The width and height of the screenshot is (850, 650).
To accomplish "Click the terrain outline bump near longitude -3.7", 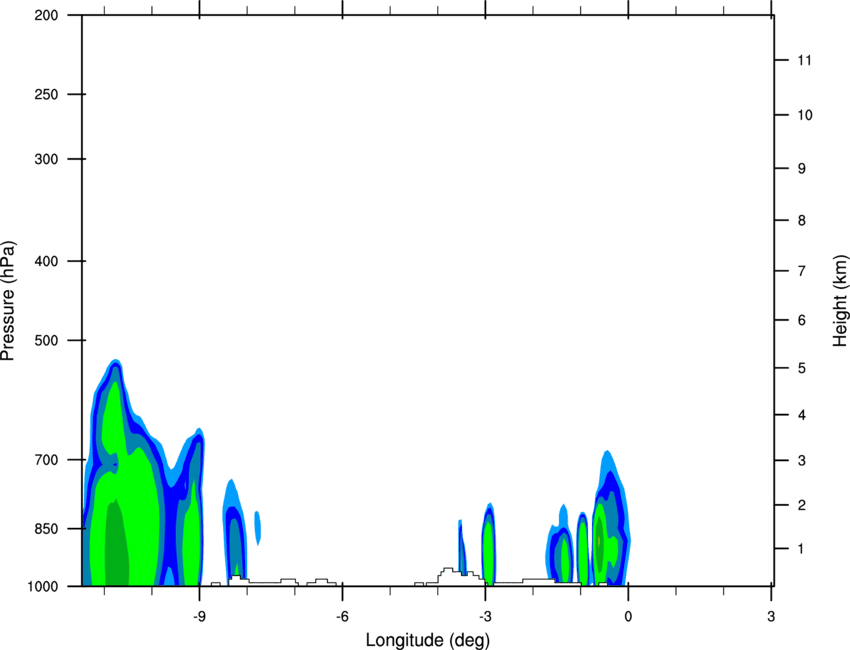I will [449, 575].
